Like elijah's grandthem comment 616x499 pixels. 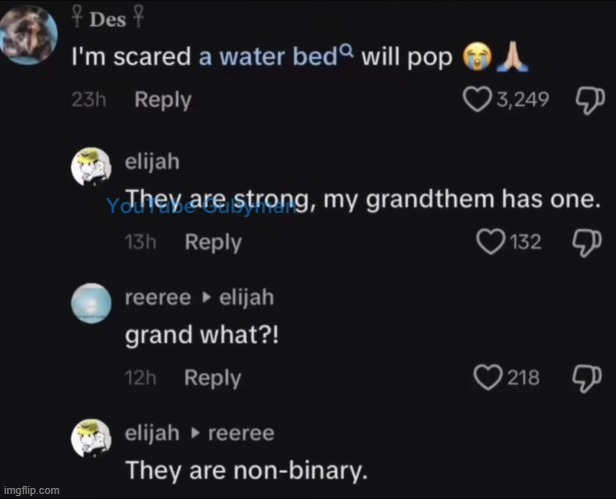(x=492, y=241)
